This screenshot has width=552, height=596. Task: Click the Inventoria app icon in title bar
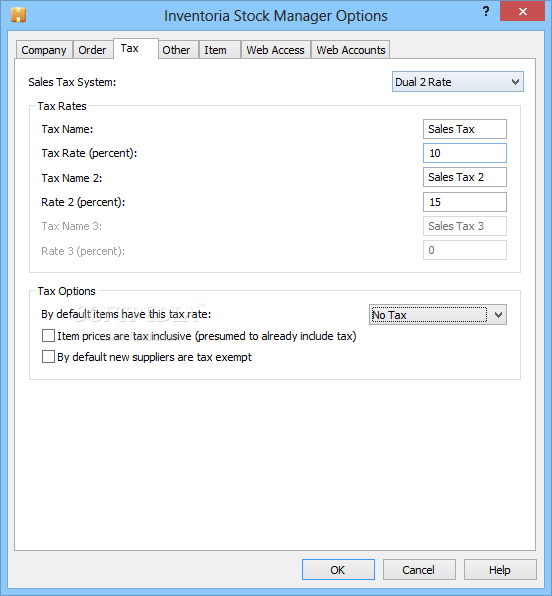tap(18, 15)
